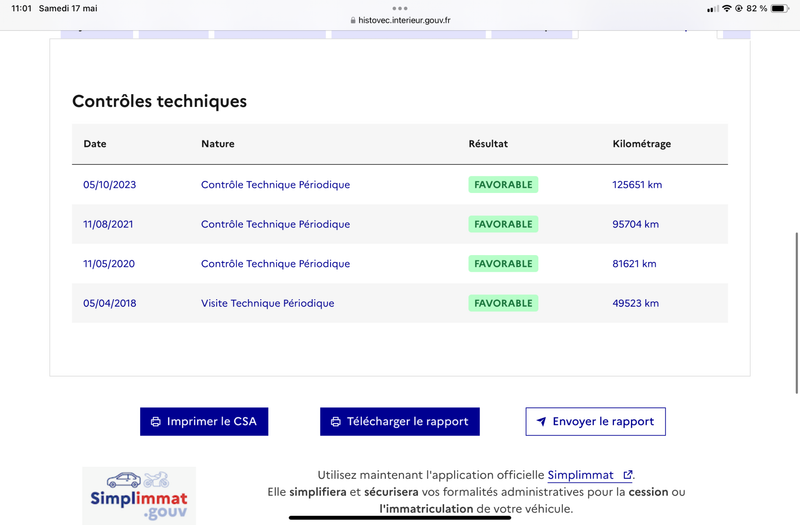Image resolution: width=800 pixels, height=525 pixels.
Task: Click the external link icon after Simplimmat
Action: (628, 475)
